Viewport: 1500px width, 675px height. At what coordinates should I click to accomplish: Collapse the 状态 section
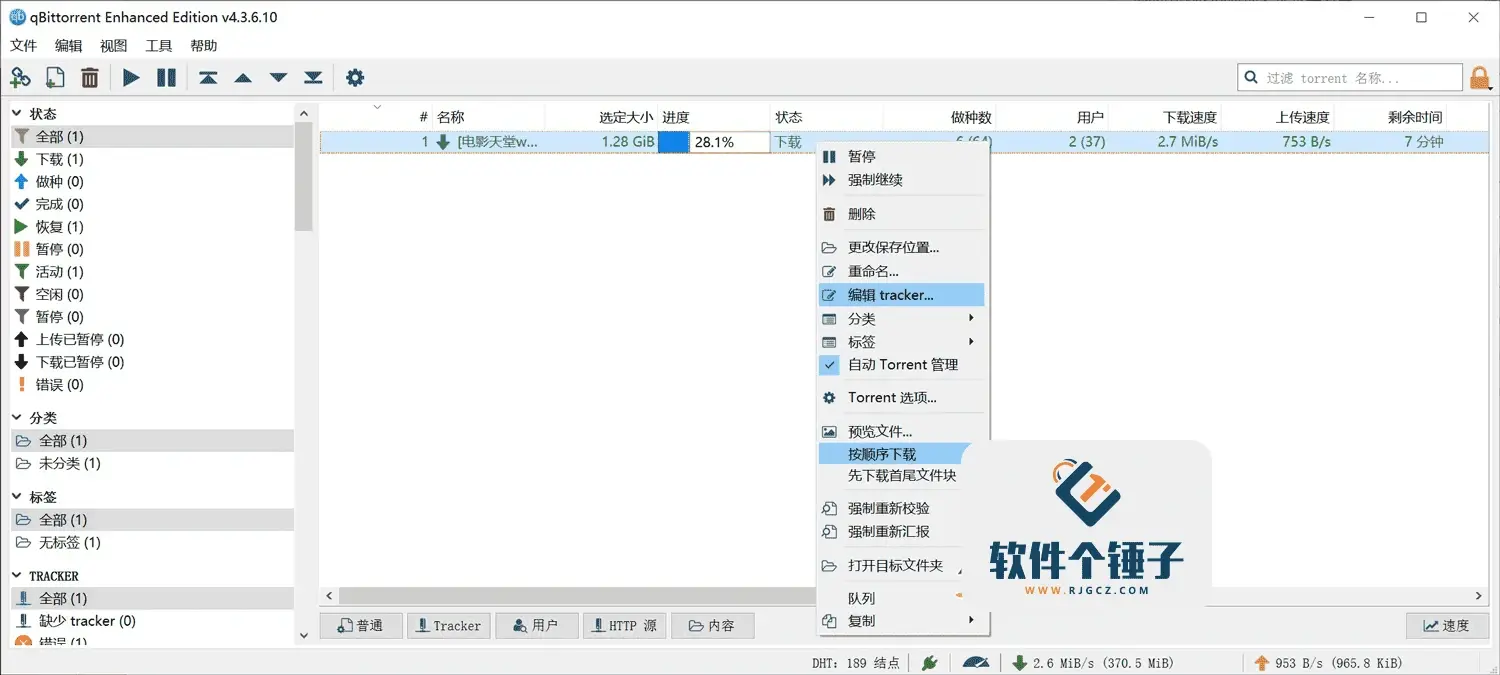point(17,114)
